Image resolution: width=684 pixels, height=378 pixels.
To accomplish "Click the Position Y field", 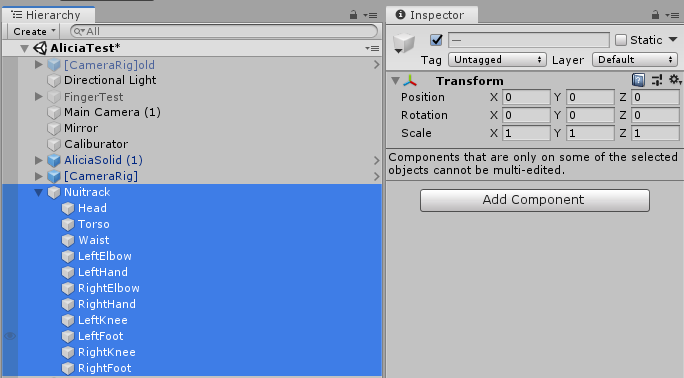I will point(590,97).
